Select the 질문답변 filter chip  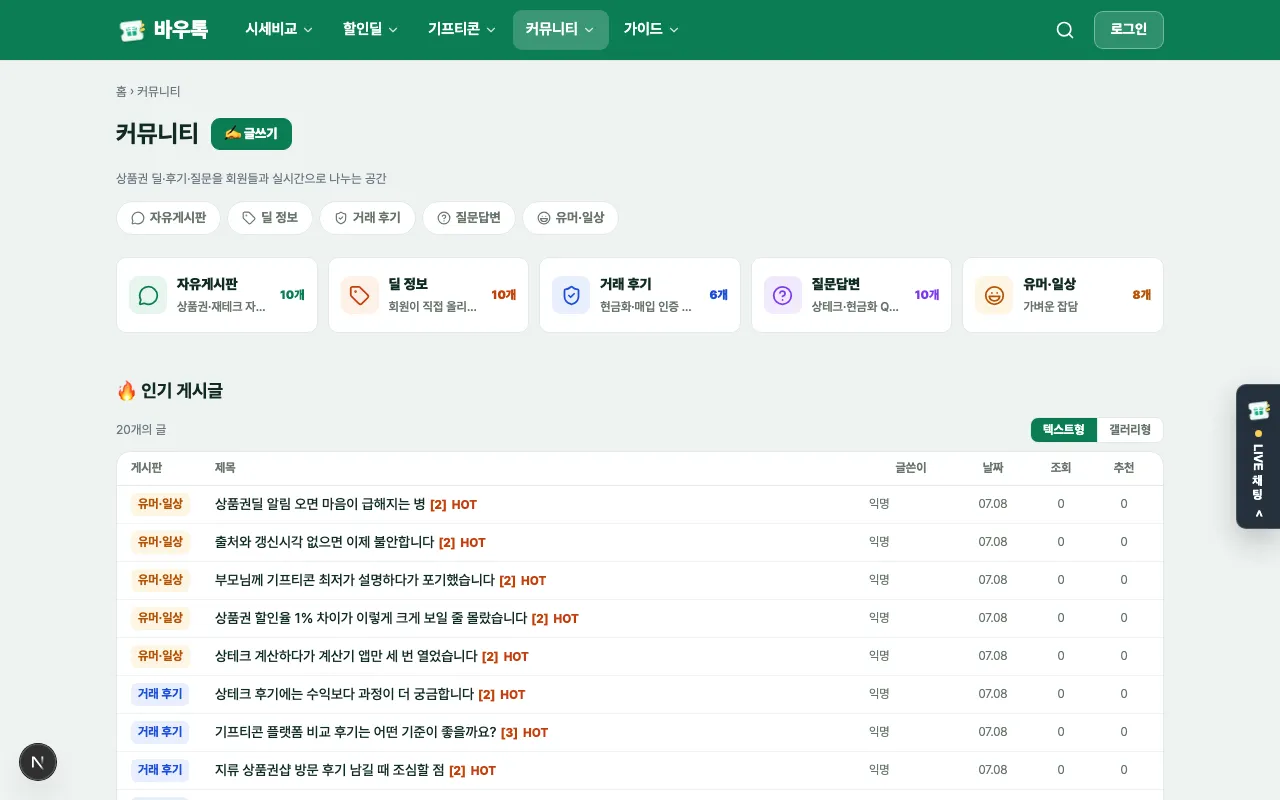click(469, 218)
